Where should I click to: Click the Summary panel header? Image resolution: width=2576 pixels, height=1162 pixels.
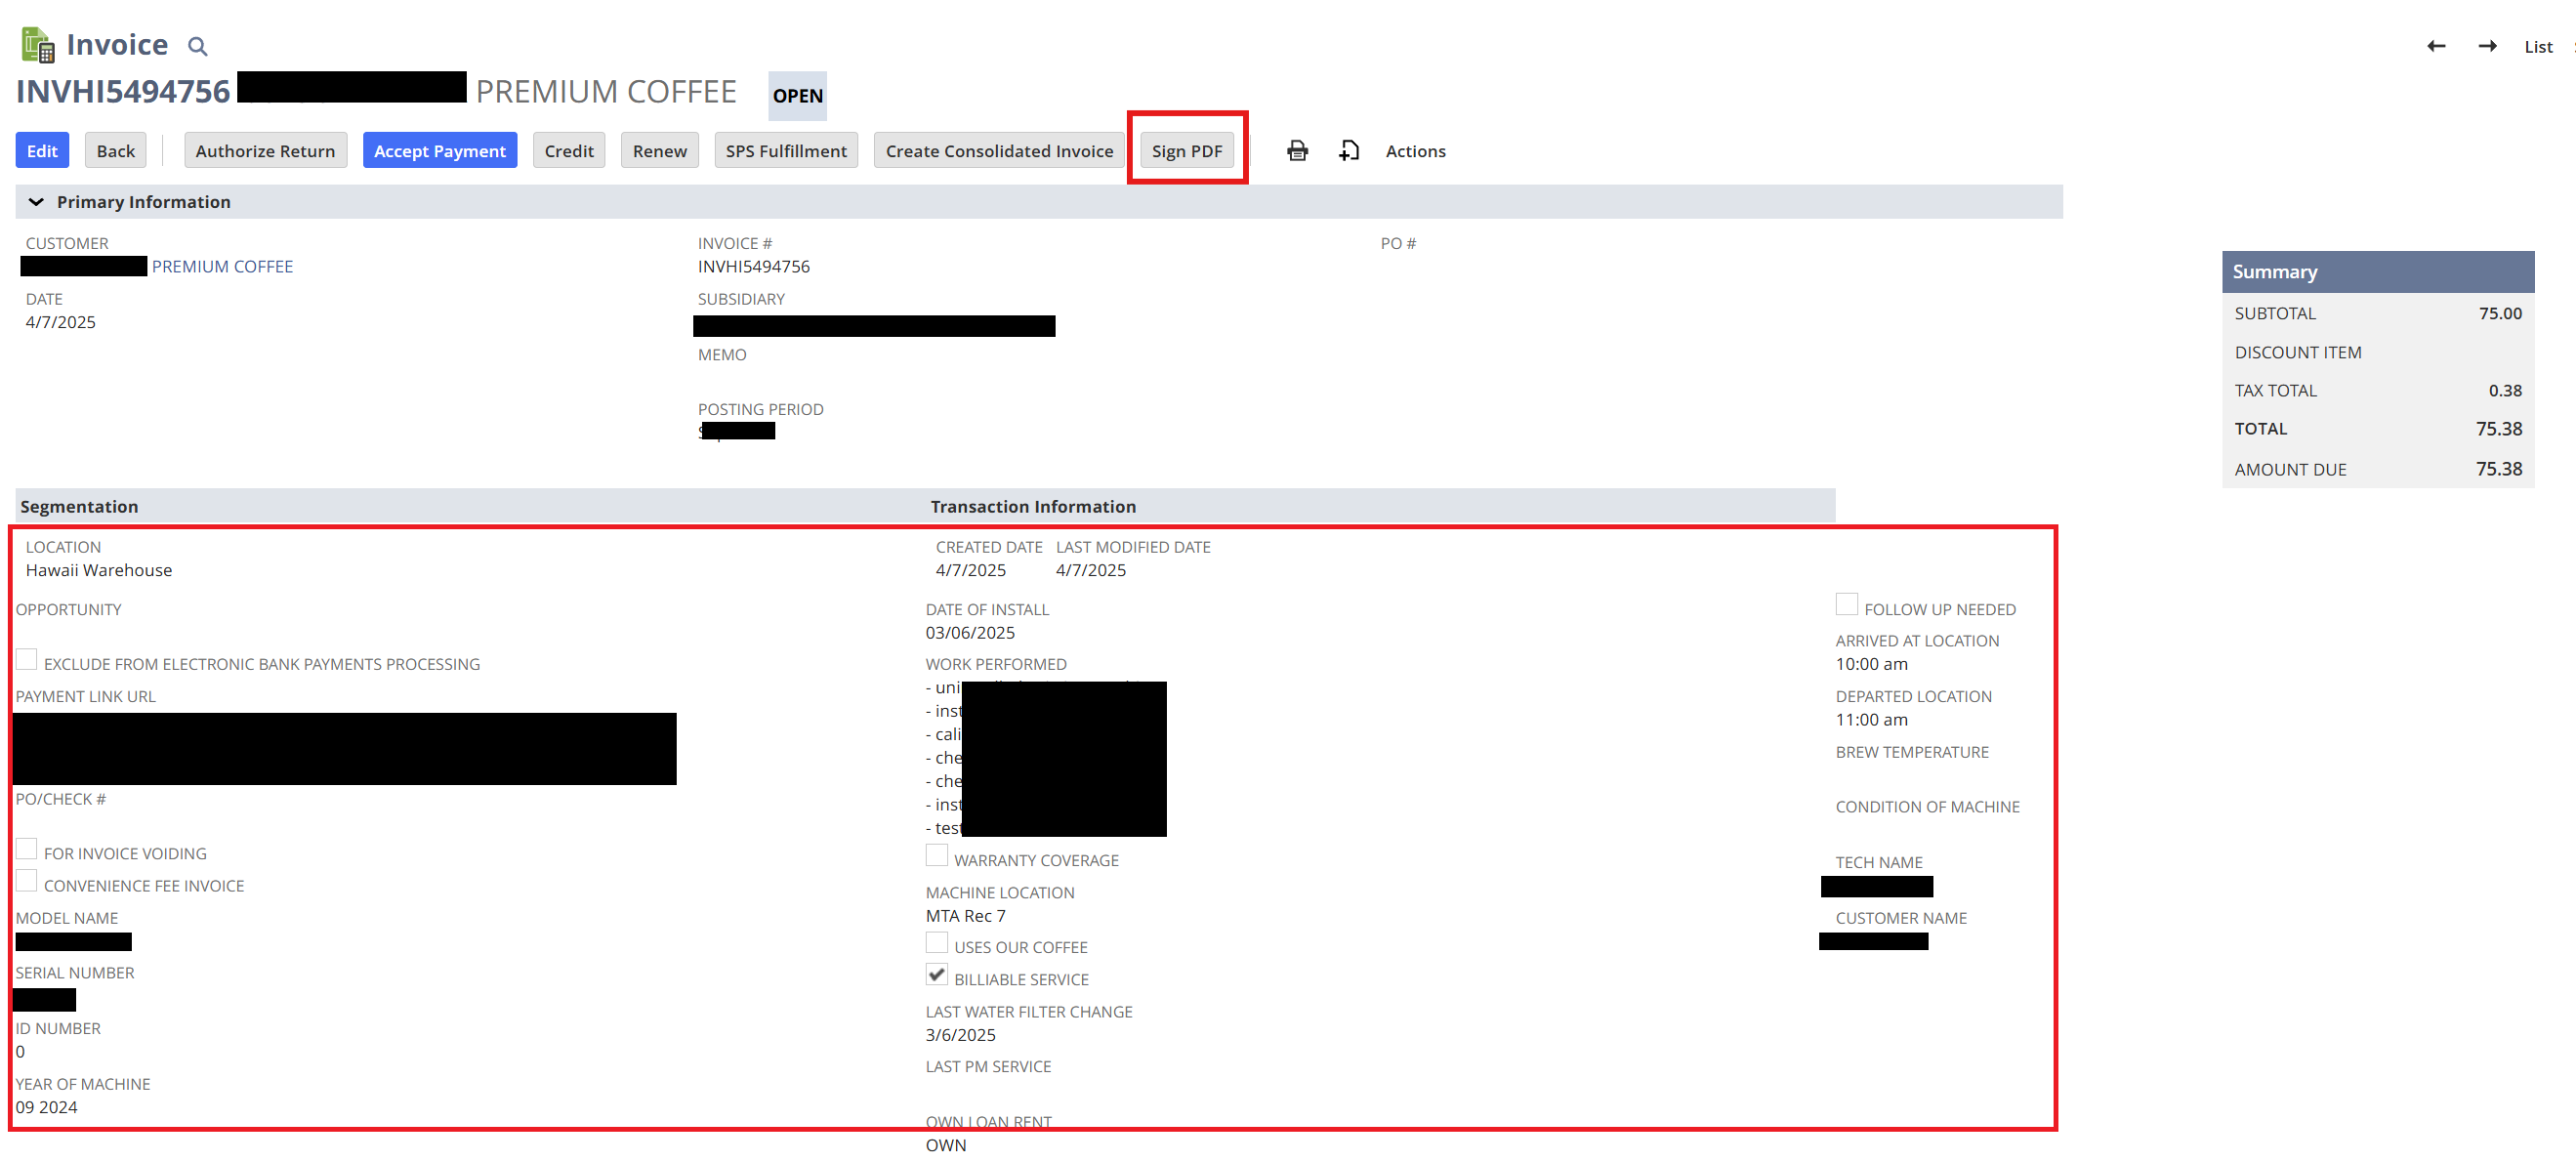(2378, 272)
